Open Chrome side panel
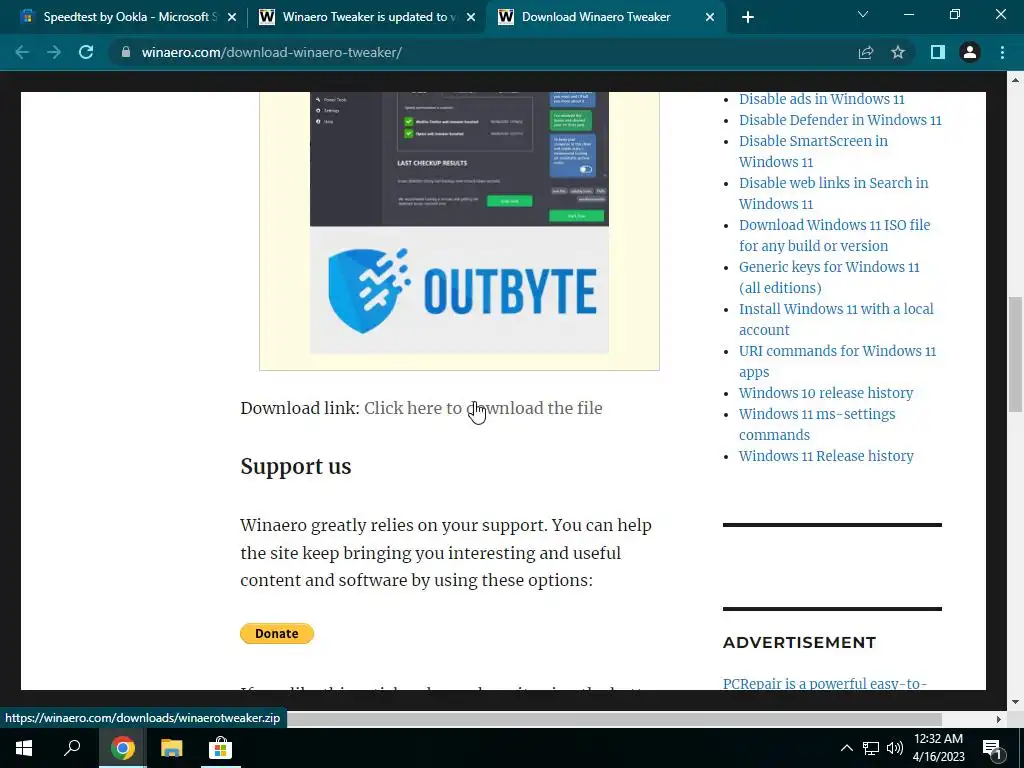Screen dimensions: 1024x768 pos(937,52)
